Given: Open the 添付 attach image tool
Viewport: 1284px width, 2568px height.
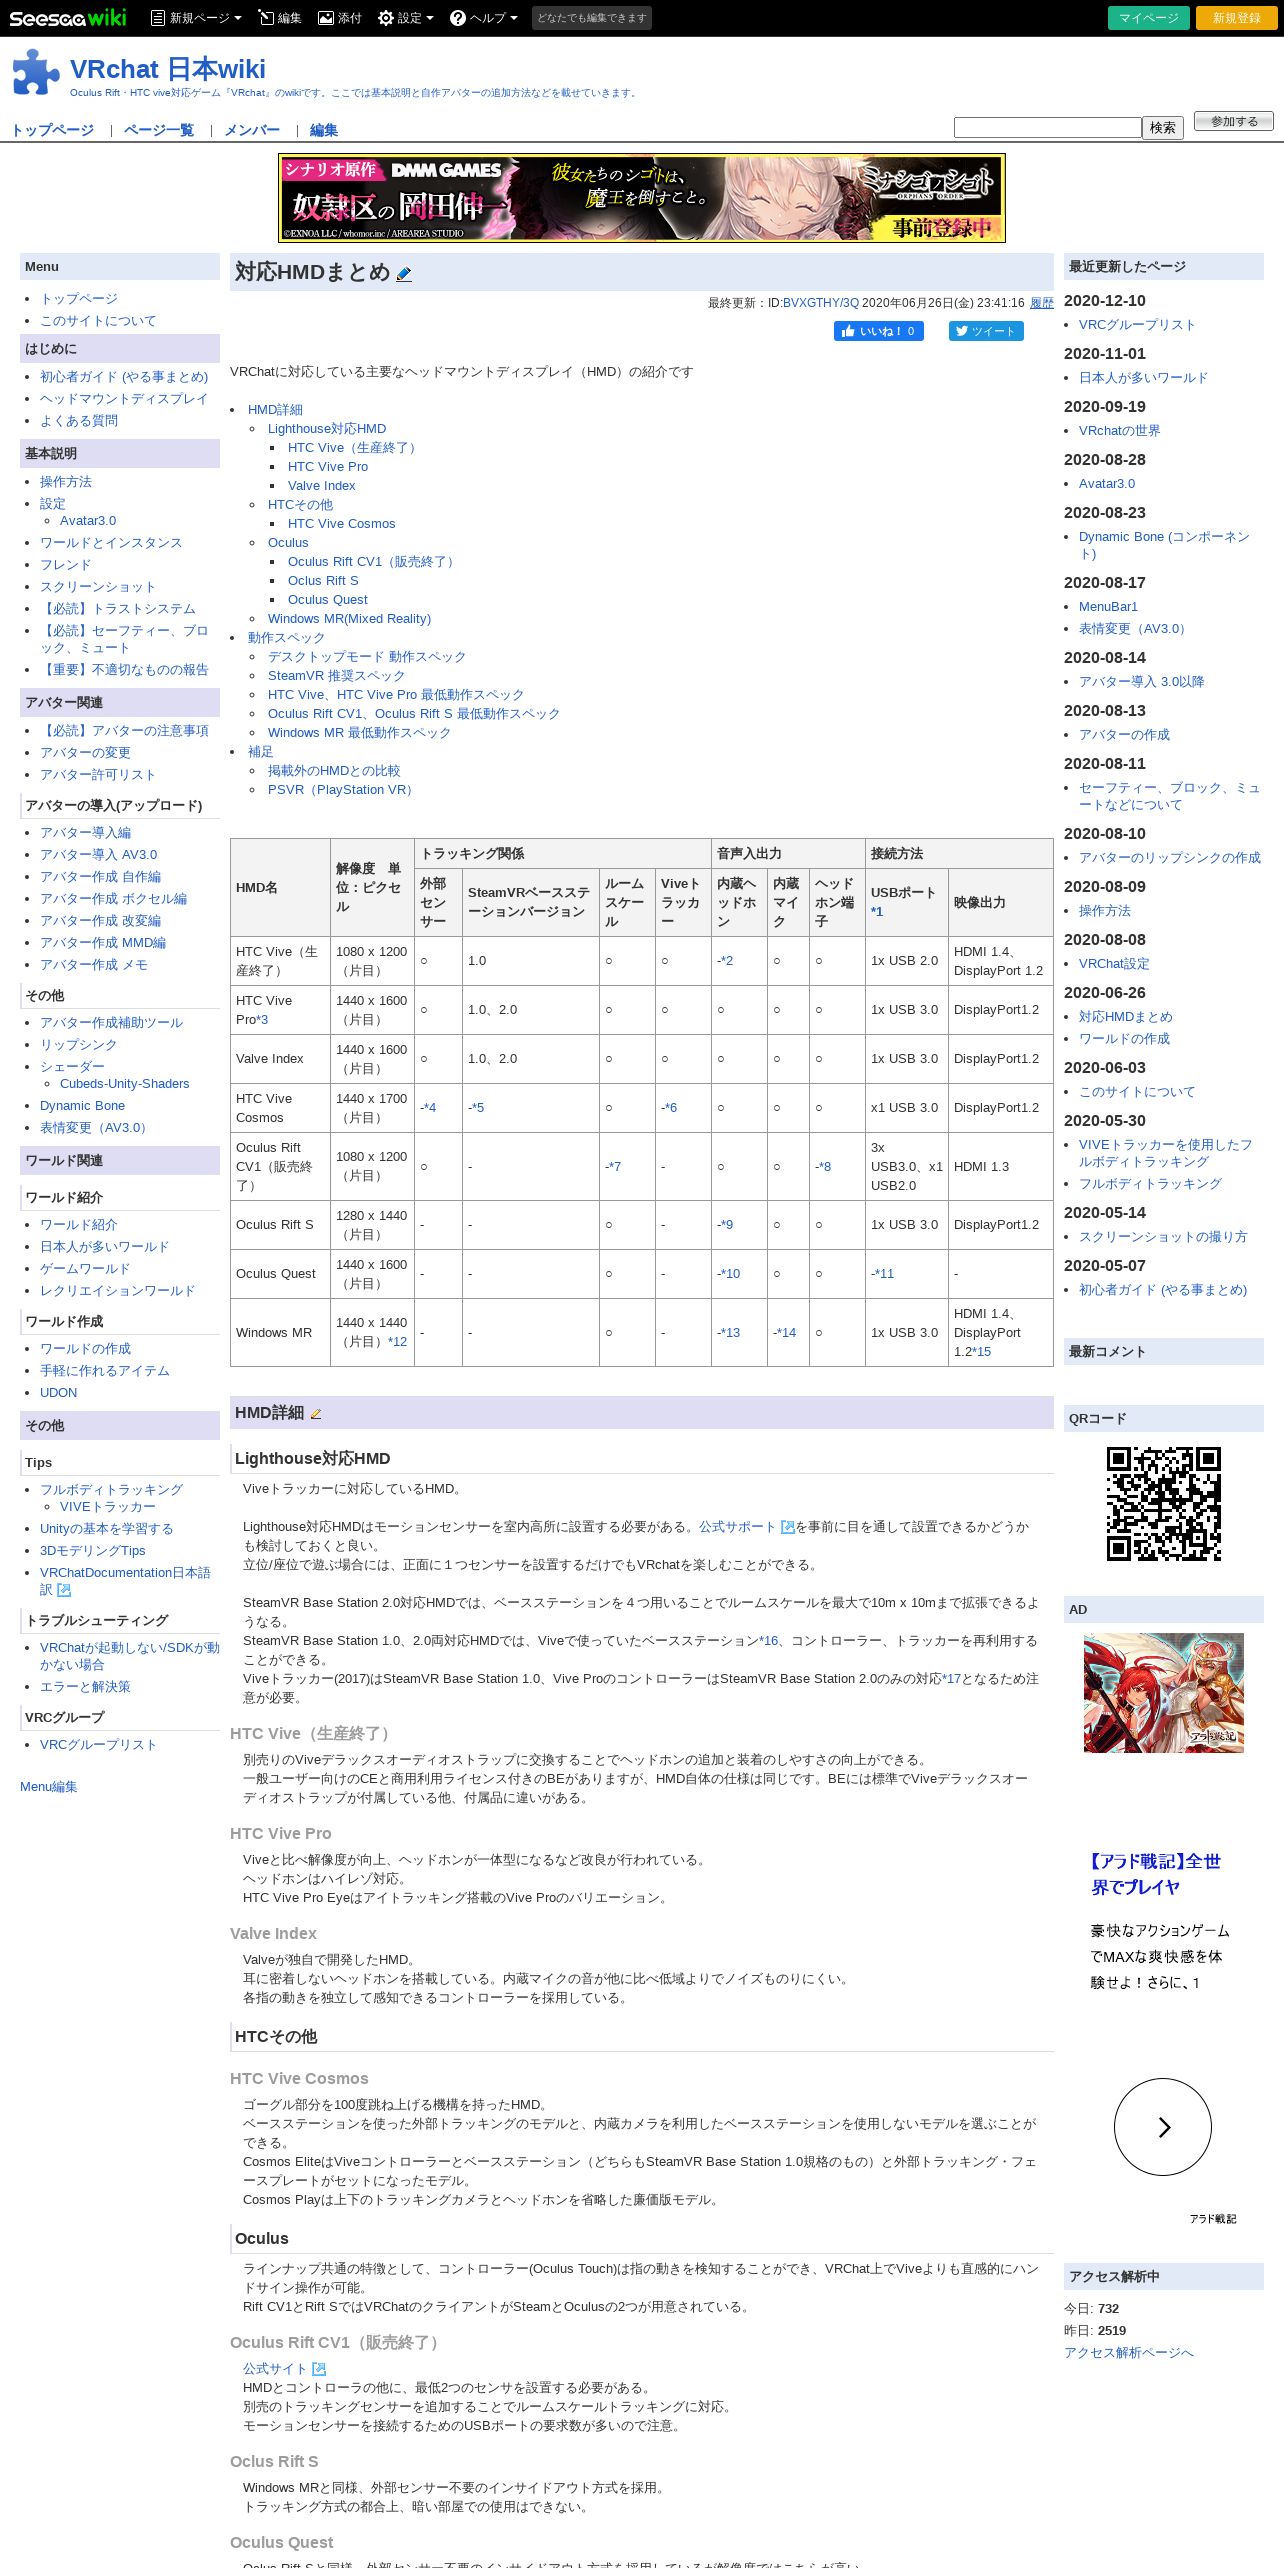Looking at the screenshot, I should [340, 18].
